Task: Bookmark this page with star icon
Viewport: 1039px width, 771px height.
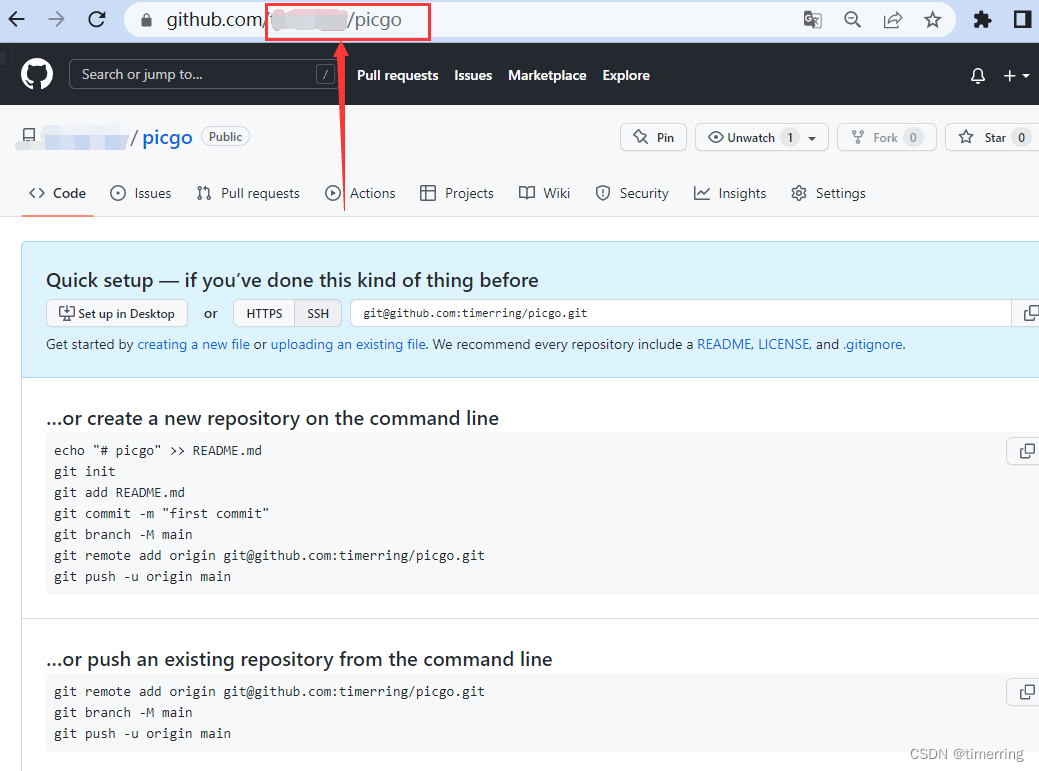Action: 932,20
